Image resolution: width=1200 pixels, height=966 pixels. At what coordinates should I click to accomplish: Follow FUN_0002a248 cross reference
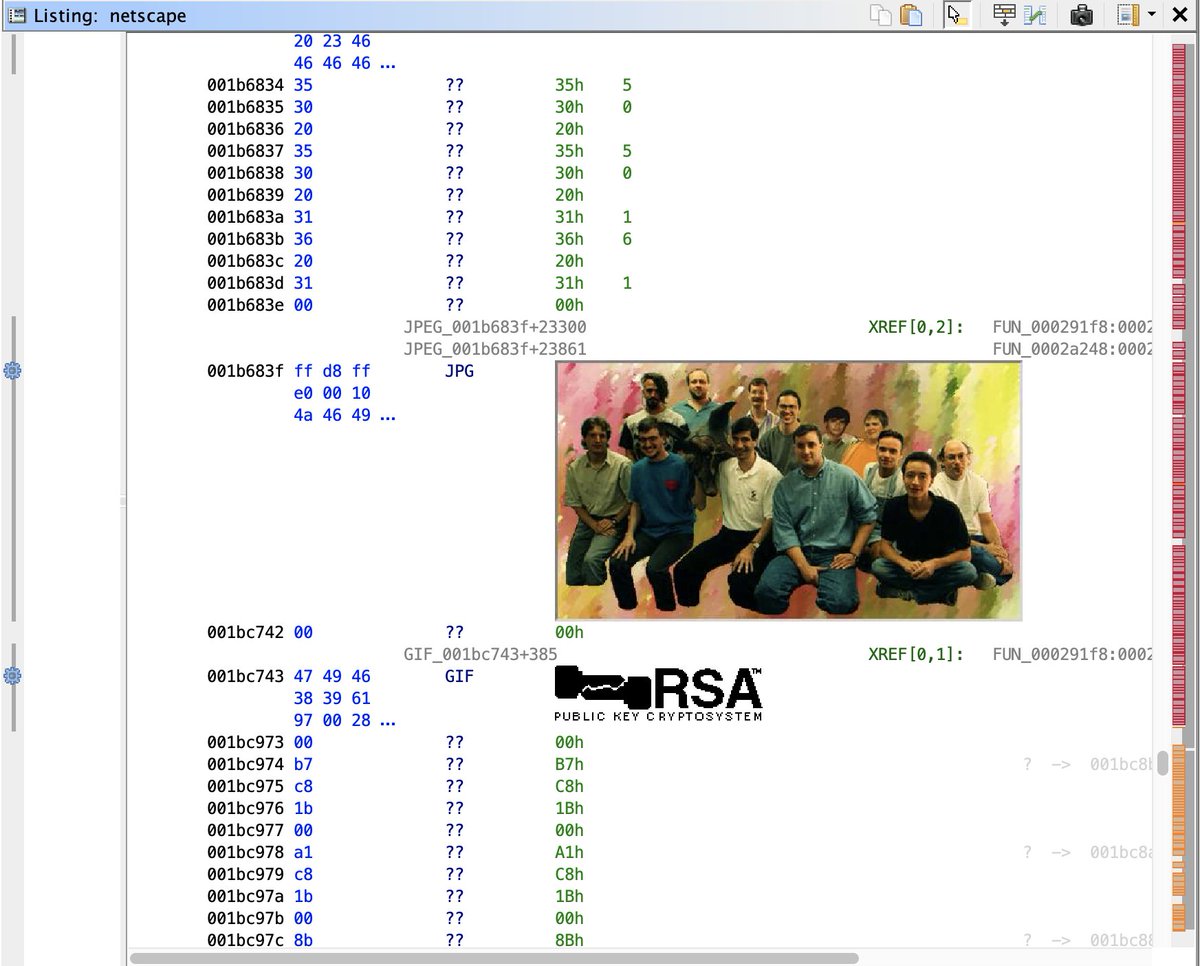(x=1072, y=349)
